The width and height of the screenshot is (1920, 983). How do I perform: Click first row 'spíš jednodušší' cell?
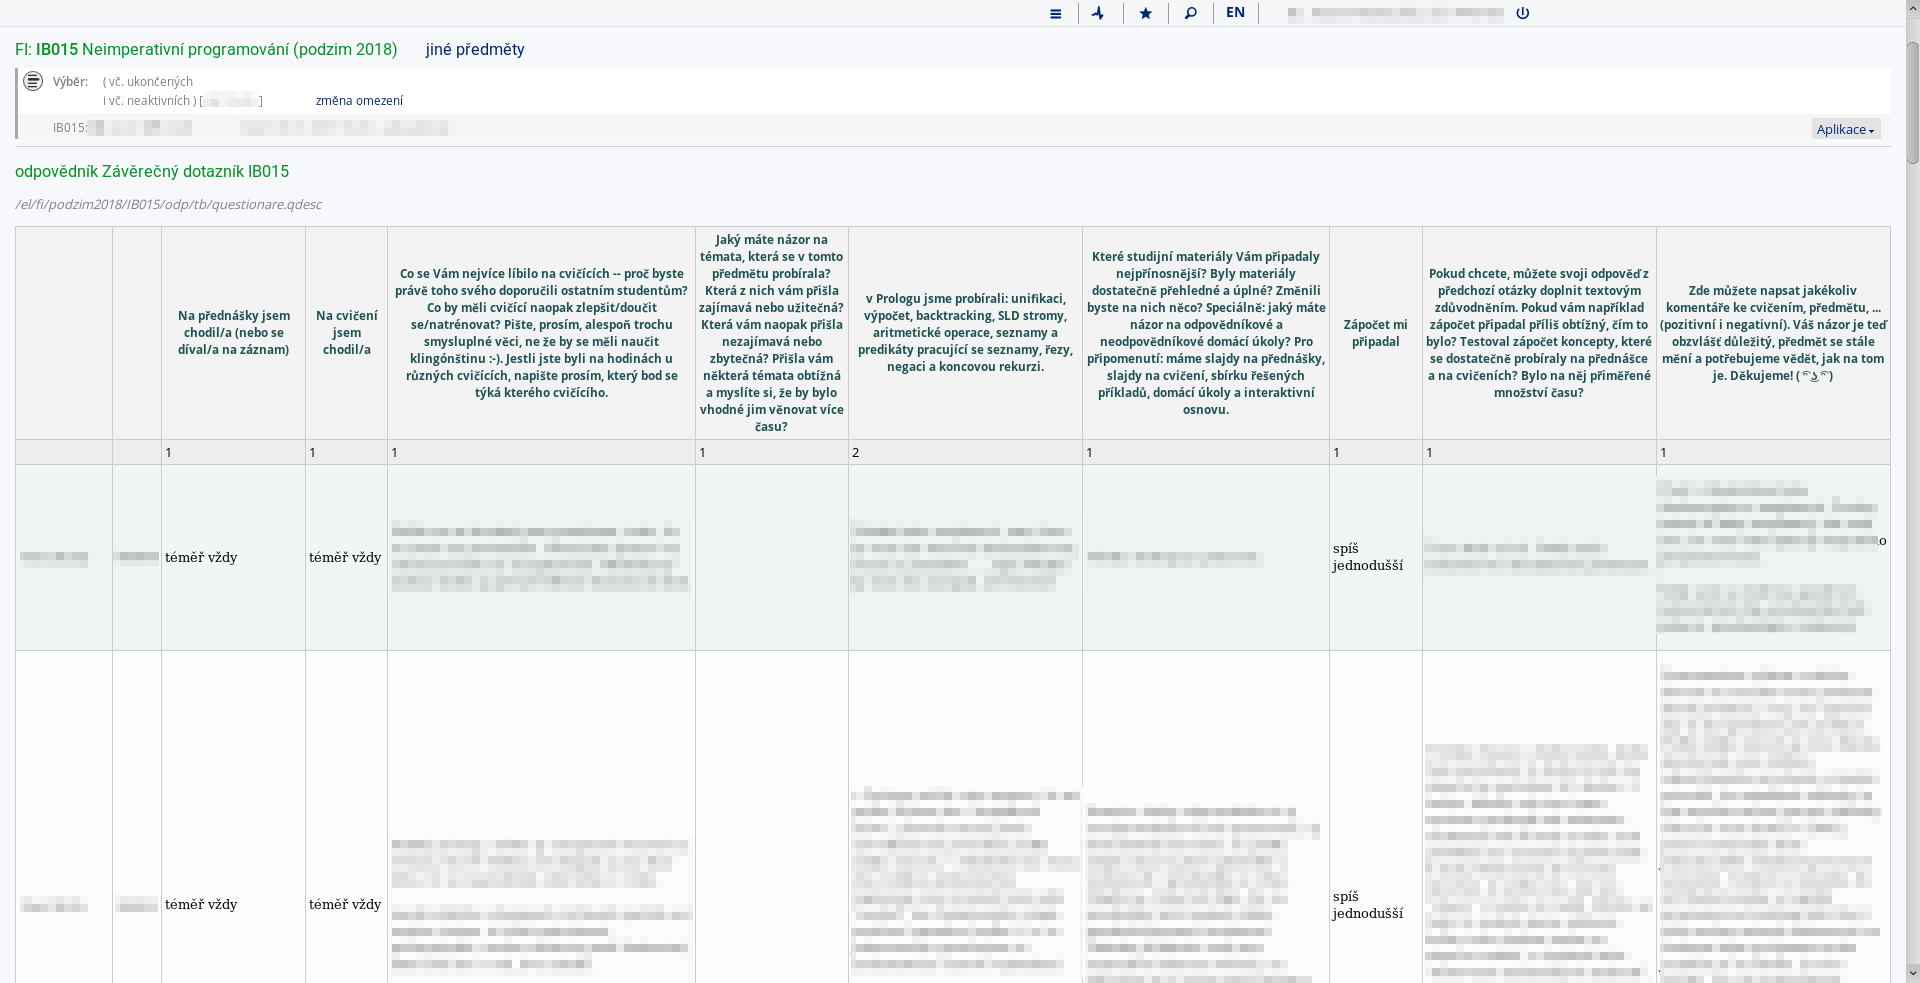click(1368, 557)
